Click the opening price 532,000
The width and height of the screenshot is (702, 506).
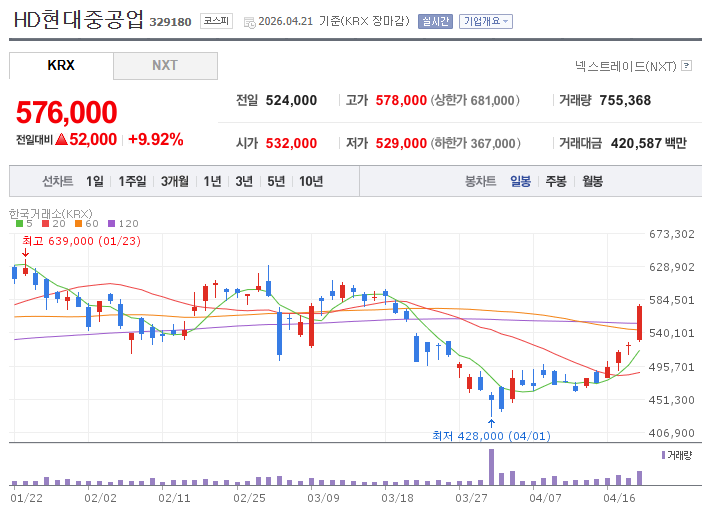click(291, 143)
